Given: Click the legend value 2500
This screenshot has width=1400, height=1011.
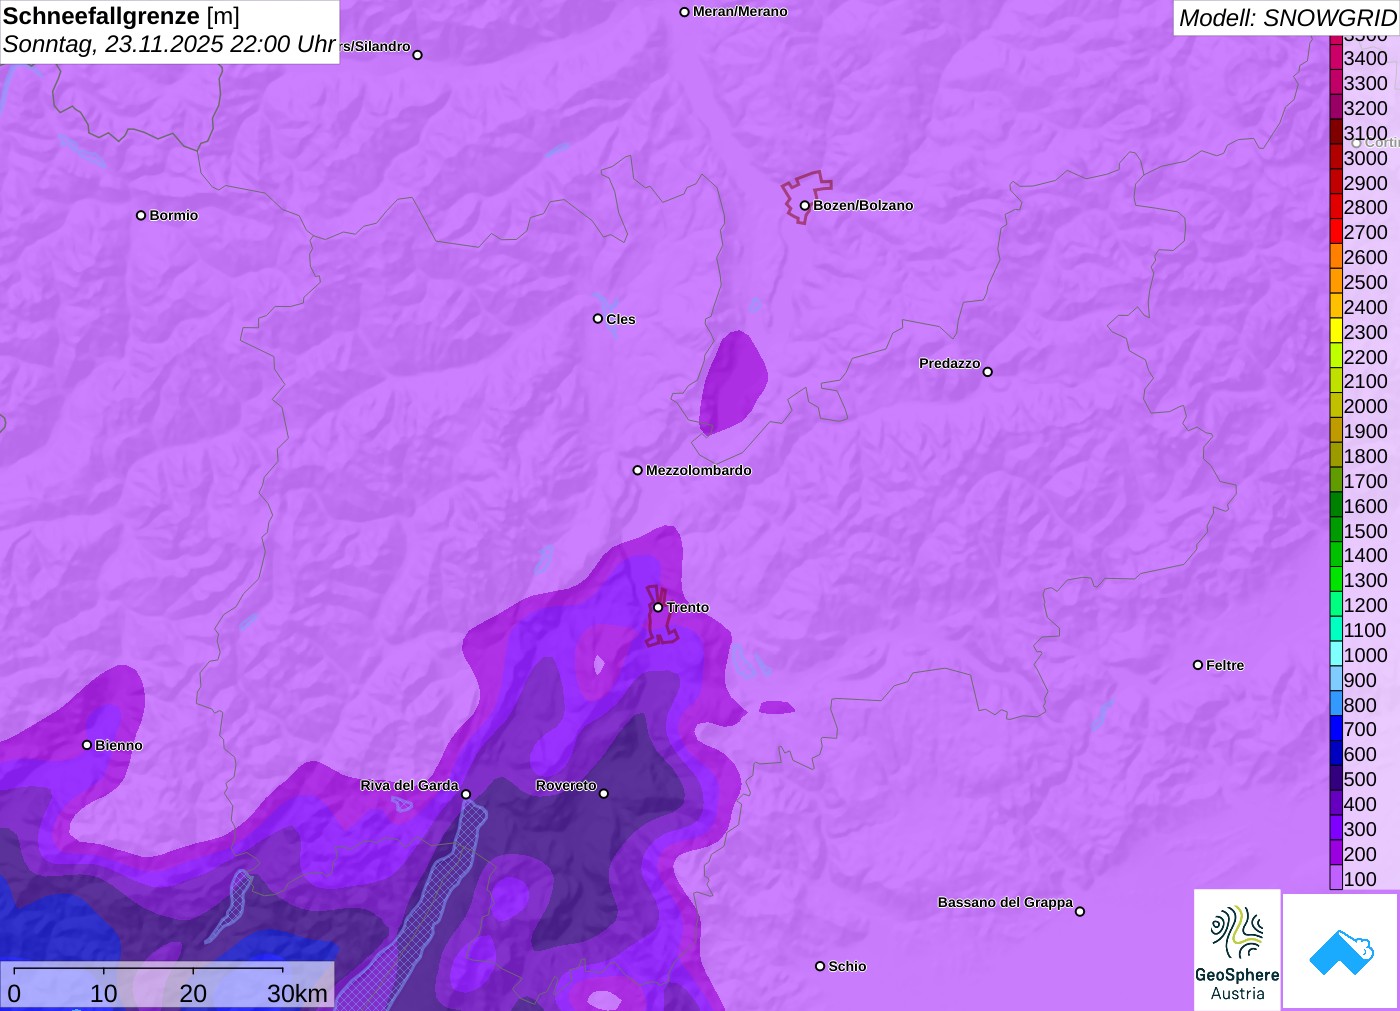Looking at the screenshot, I should pos(1366,282).
